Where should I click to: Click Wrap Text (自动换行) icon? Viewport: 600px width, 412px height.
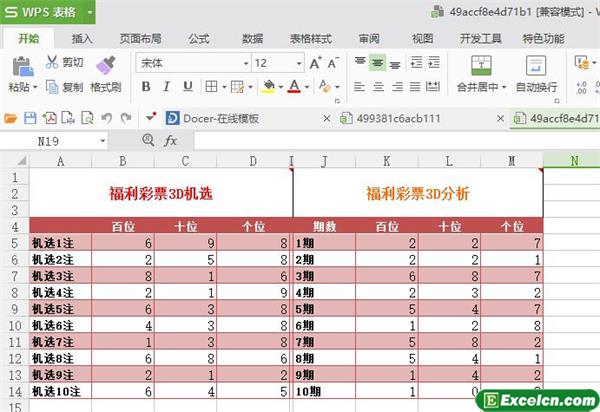point(536,65)
